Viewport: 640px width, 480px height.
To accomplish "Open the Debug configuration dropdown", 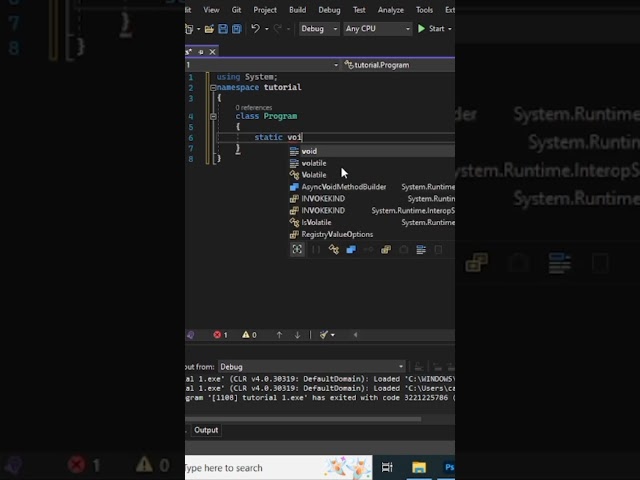I will (x=319, y=29).
